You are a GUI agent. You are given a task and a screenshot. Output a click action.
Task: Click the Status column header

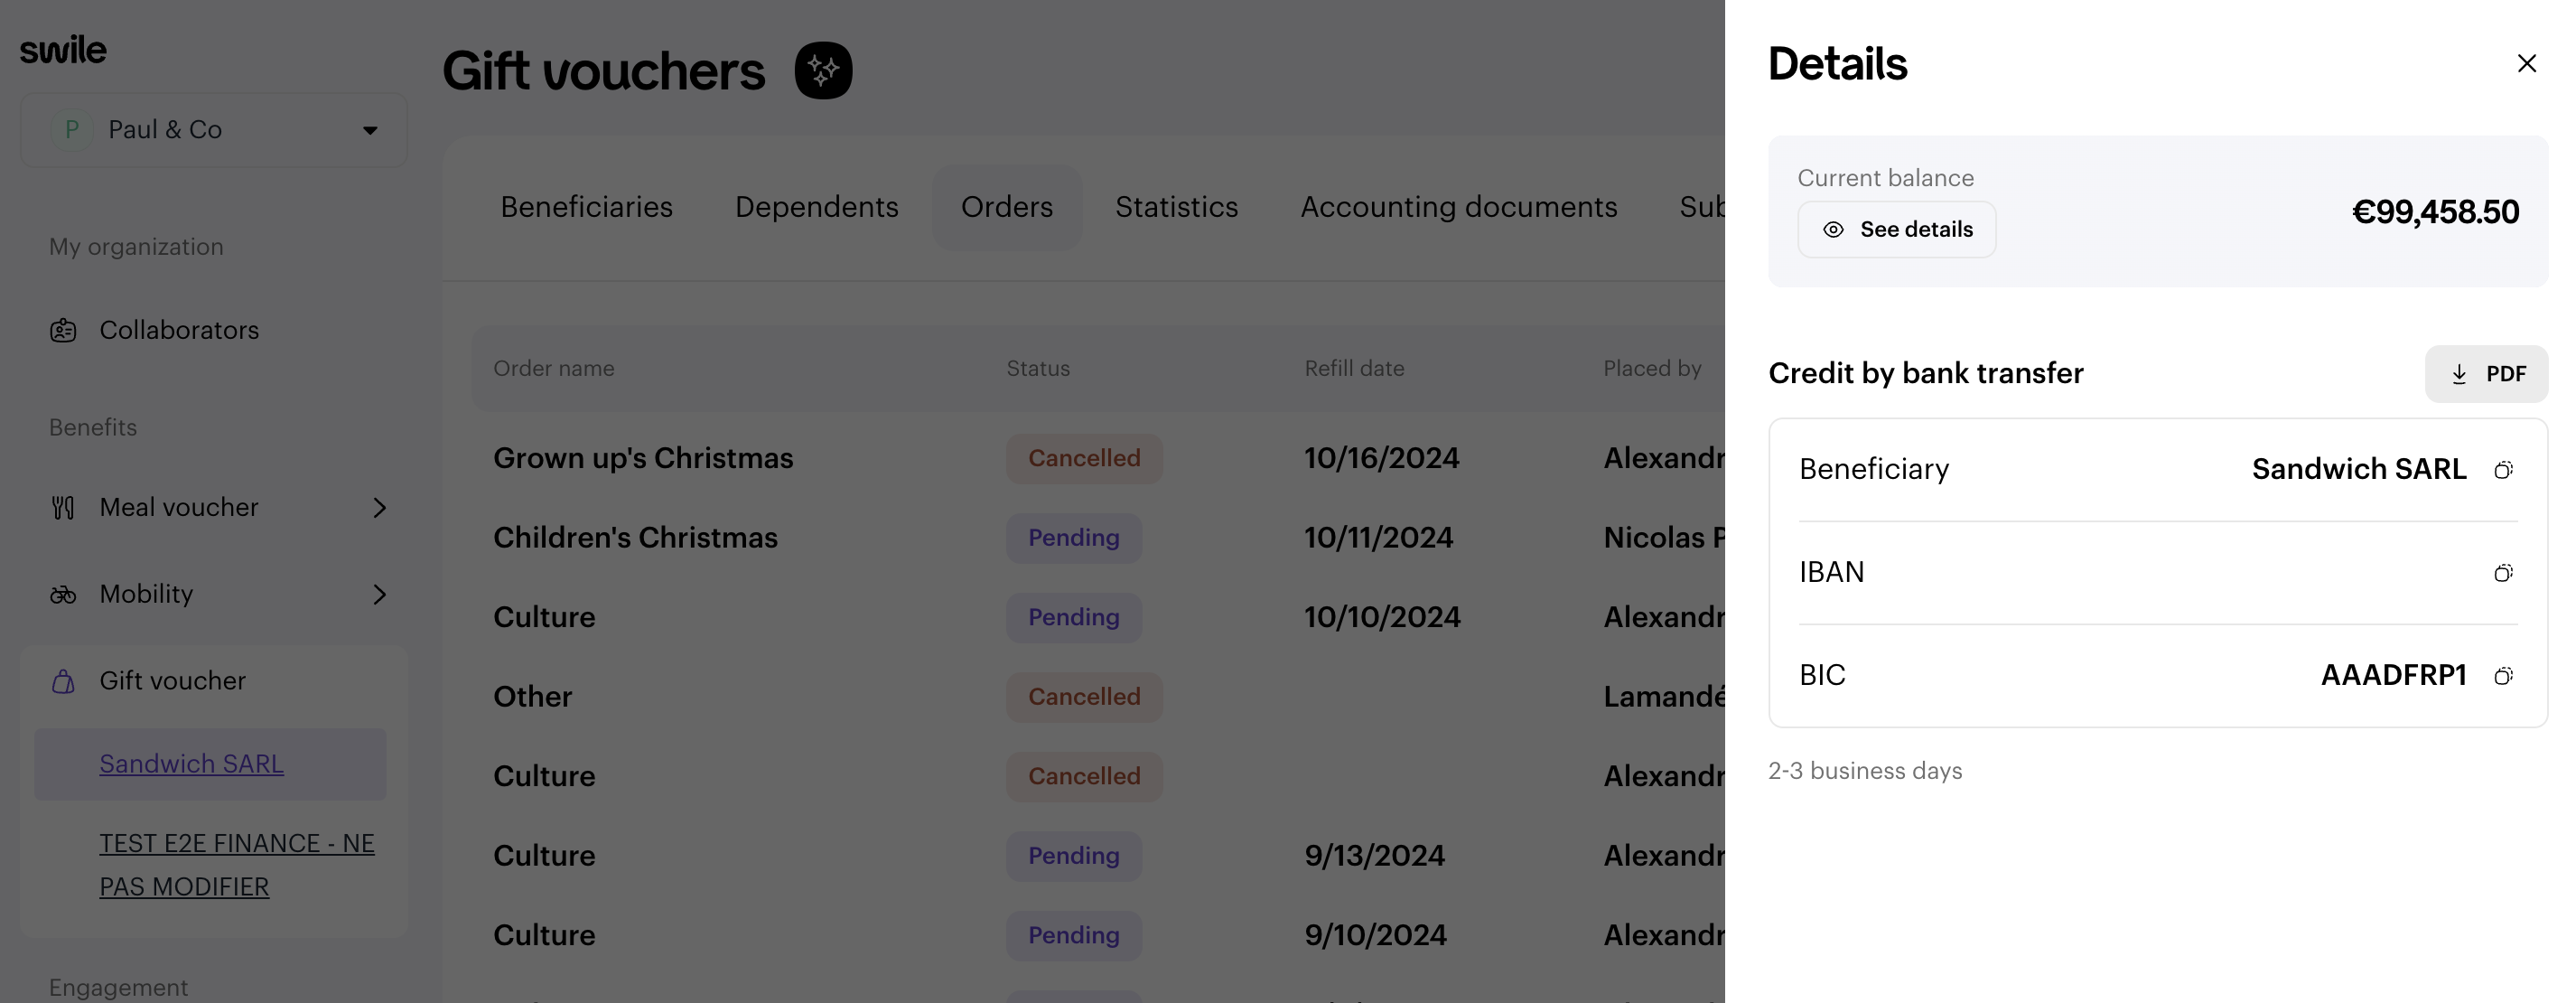[1038, 368]
